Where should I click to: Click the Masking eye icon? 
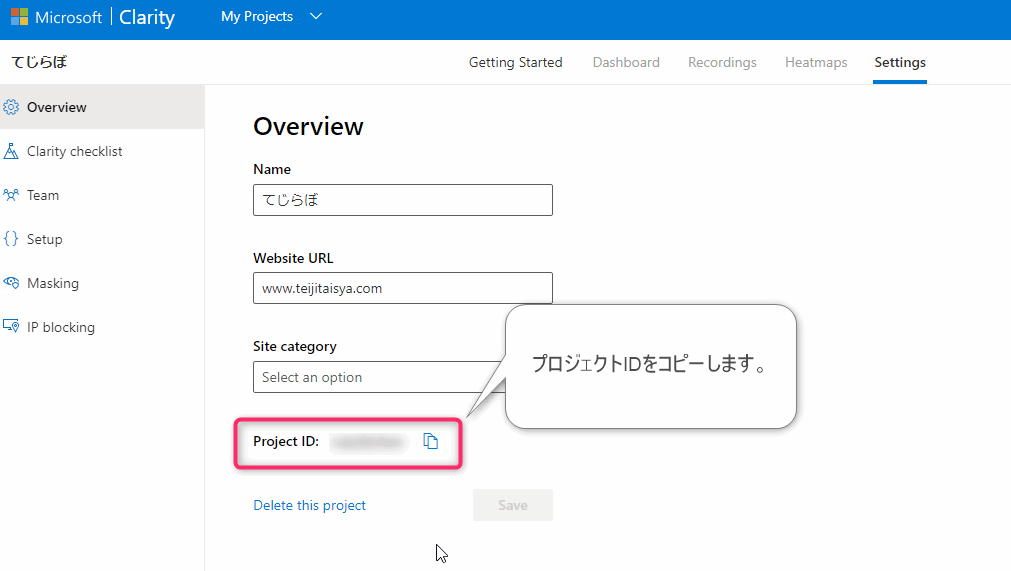(11, 282)
